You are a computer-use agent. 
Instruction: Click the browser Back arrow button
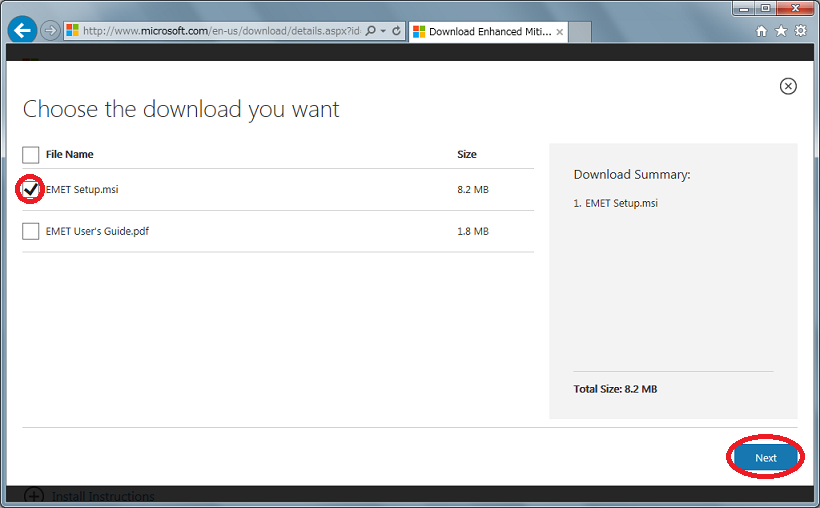click(22, 30)
